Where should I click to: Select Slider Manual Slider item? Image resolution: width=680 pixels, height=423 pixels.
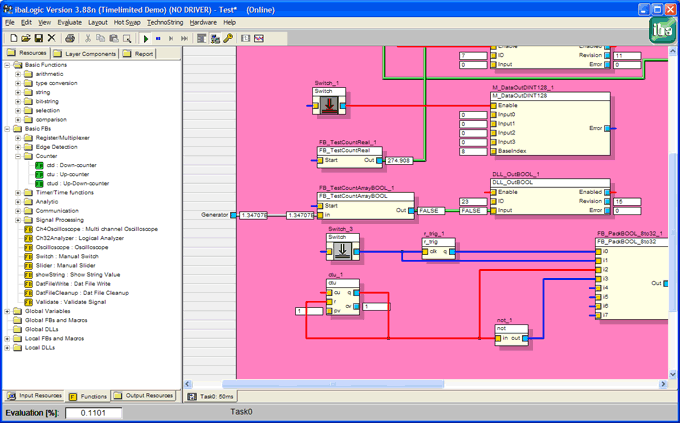click(60, 266)
